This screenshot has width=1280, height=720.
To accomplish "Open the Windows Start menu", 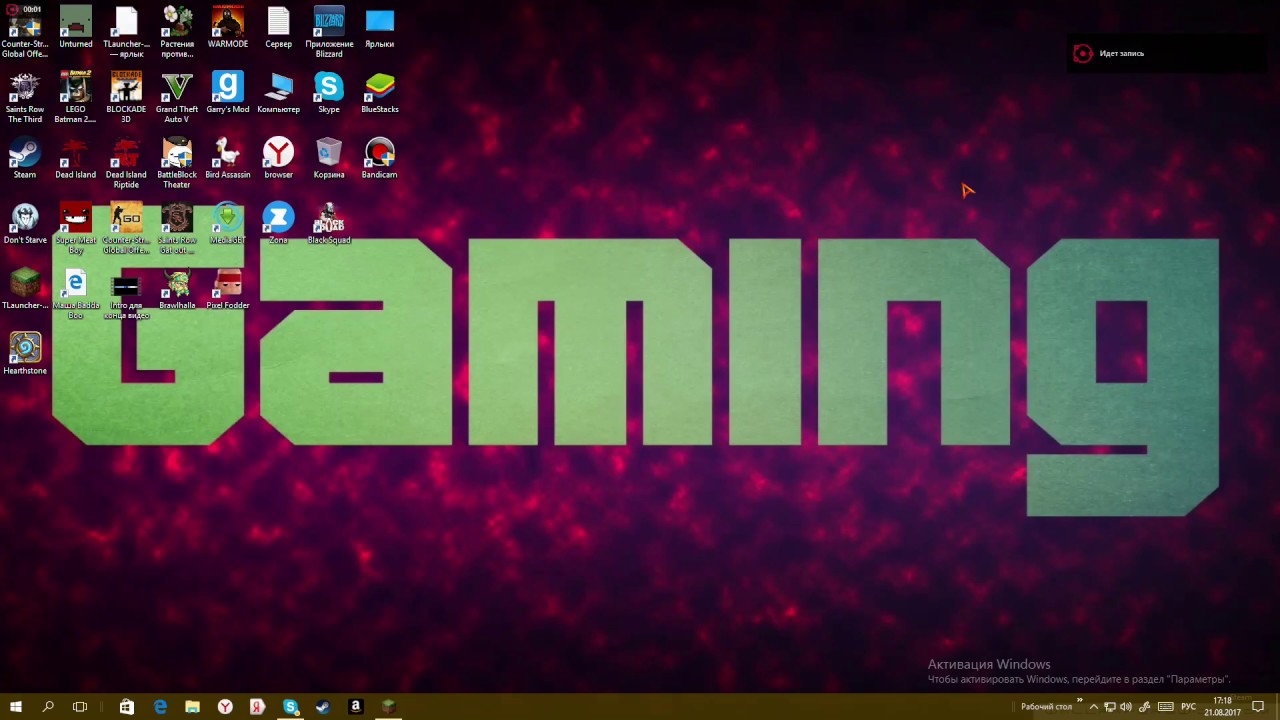I will point(16,707).
